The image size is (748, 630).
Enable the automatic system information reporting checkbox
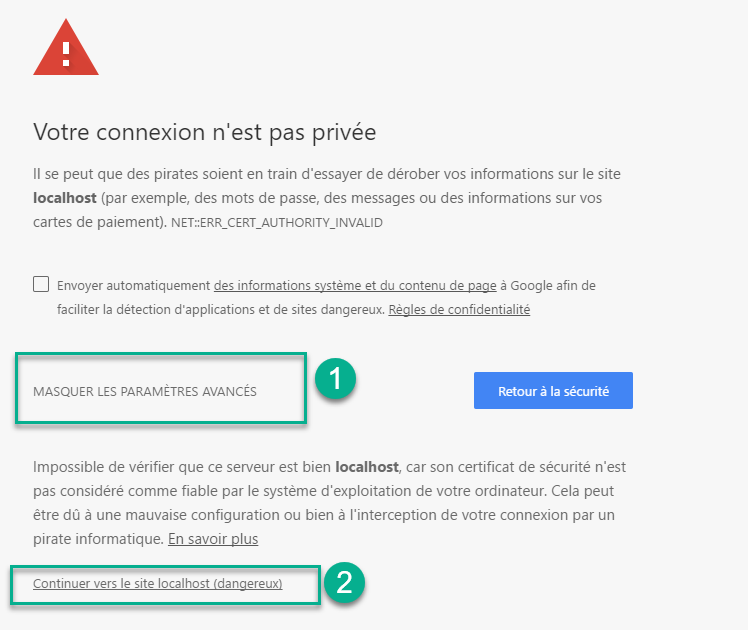click(x=41, y=284)
